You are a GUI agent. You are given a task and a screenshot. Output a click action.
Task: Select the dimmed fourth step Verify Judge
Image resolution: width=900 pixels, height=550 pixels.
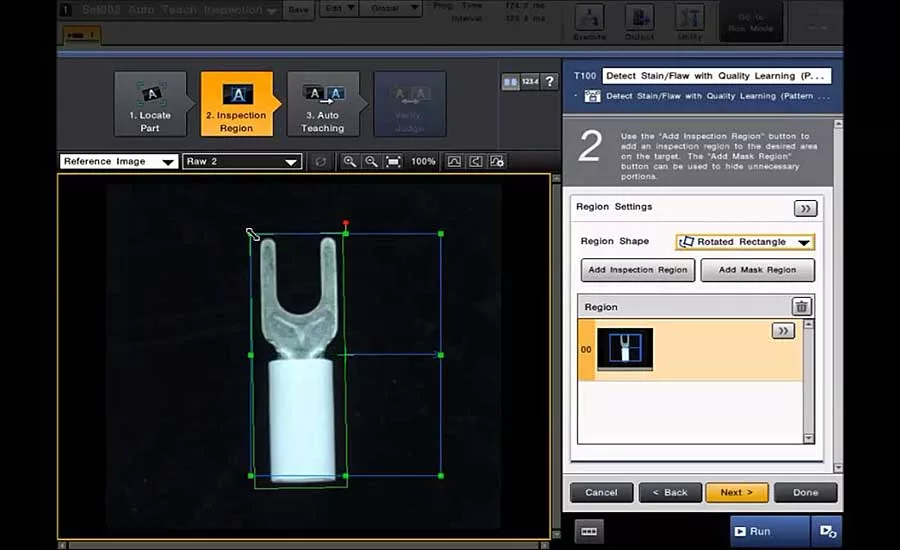point(410,104)
